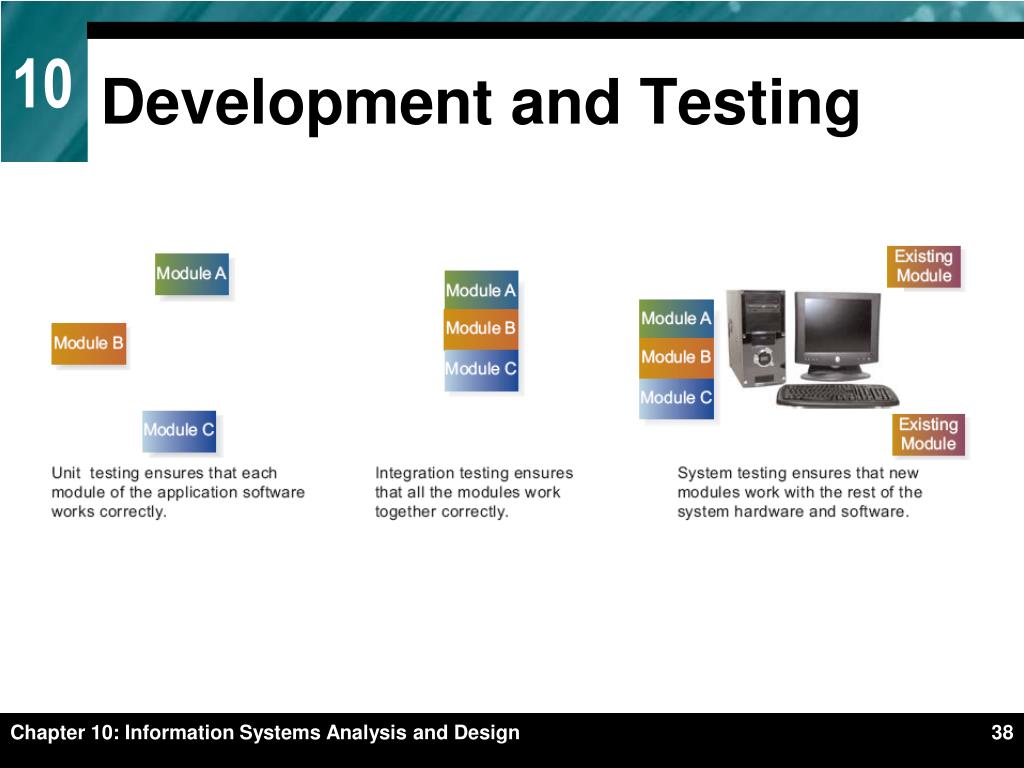Click Module A in integration testing stack
This screenshot has height=768, width=1024.
pos(481,290)
